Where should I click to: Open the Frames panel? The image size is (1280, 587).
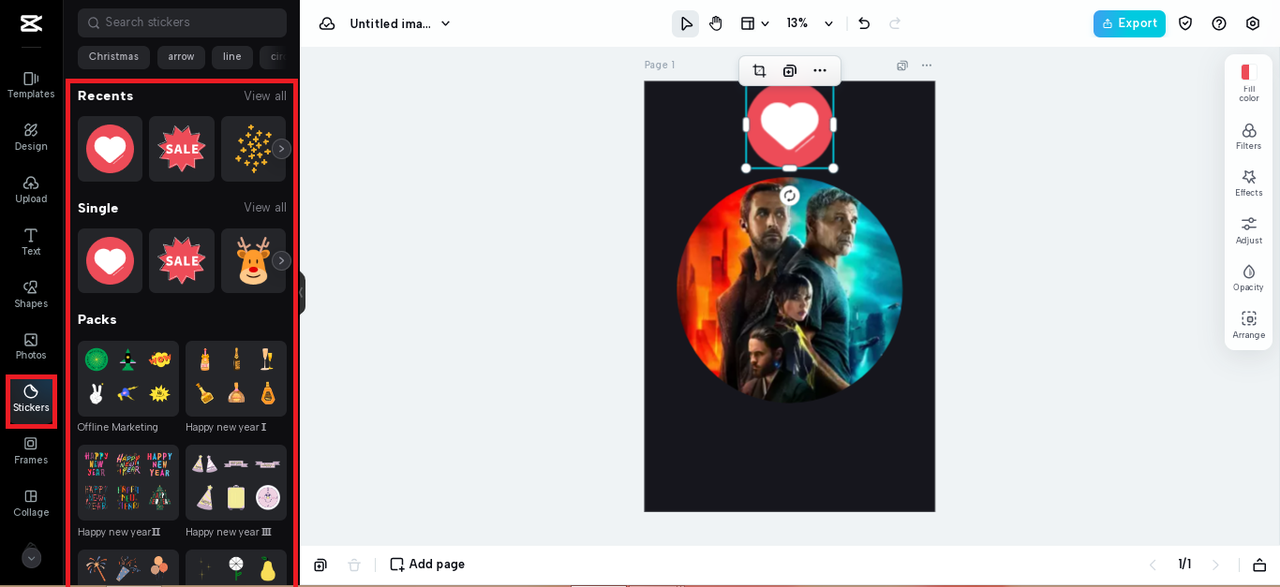(31, 451)
